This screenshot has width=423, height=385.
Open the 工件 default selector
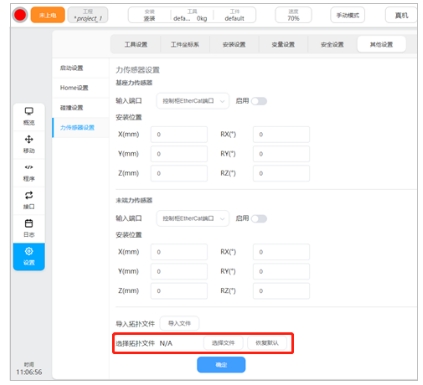234,15
